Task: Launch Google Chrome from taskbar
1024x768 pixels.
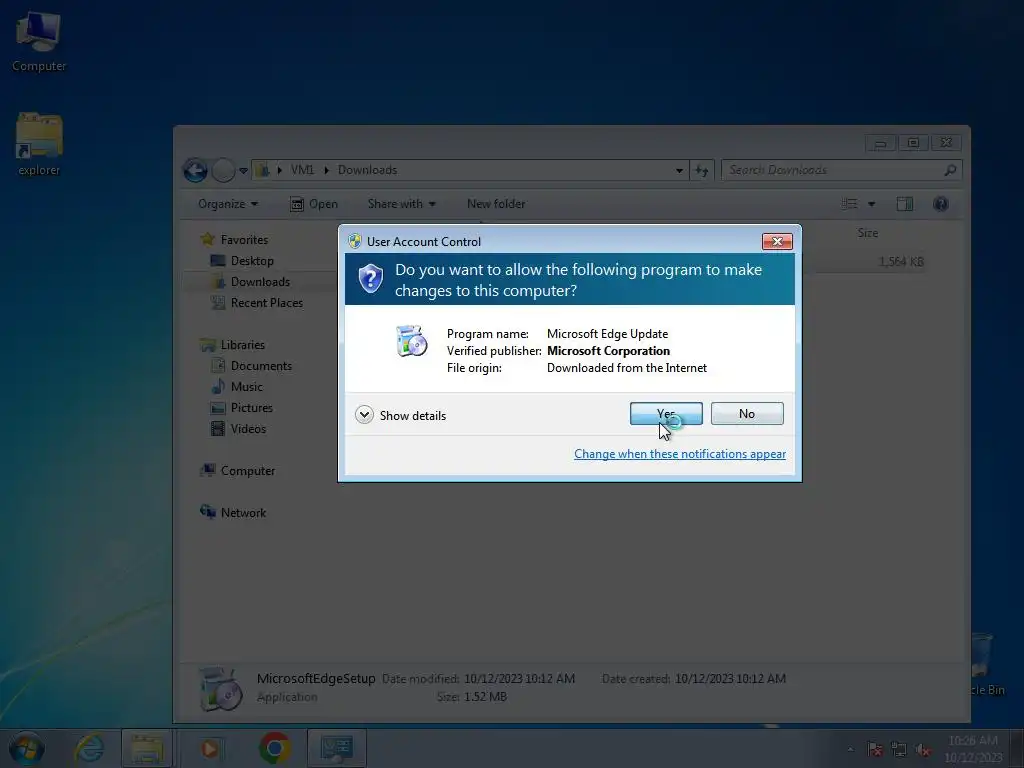Action: pos(275,748)
